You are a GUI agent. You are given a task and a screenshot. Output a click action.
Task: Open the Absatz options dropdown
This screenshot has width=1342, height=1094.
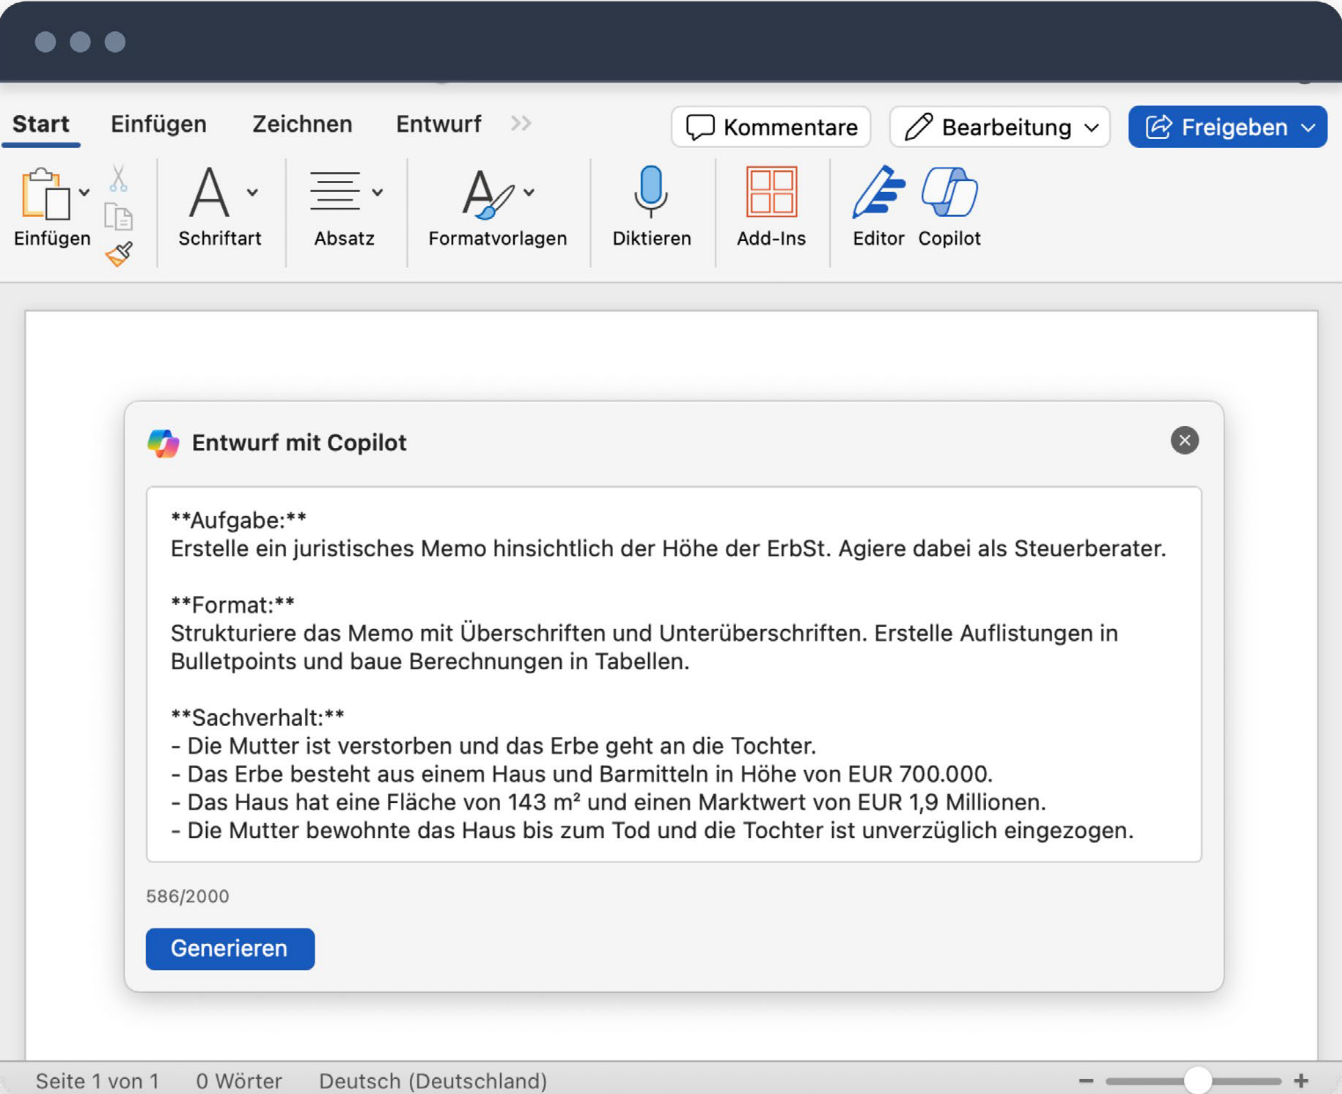coord(377,192)
